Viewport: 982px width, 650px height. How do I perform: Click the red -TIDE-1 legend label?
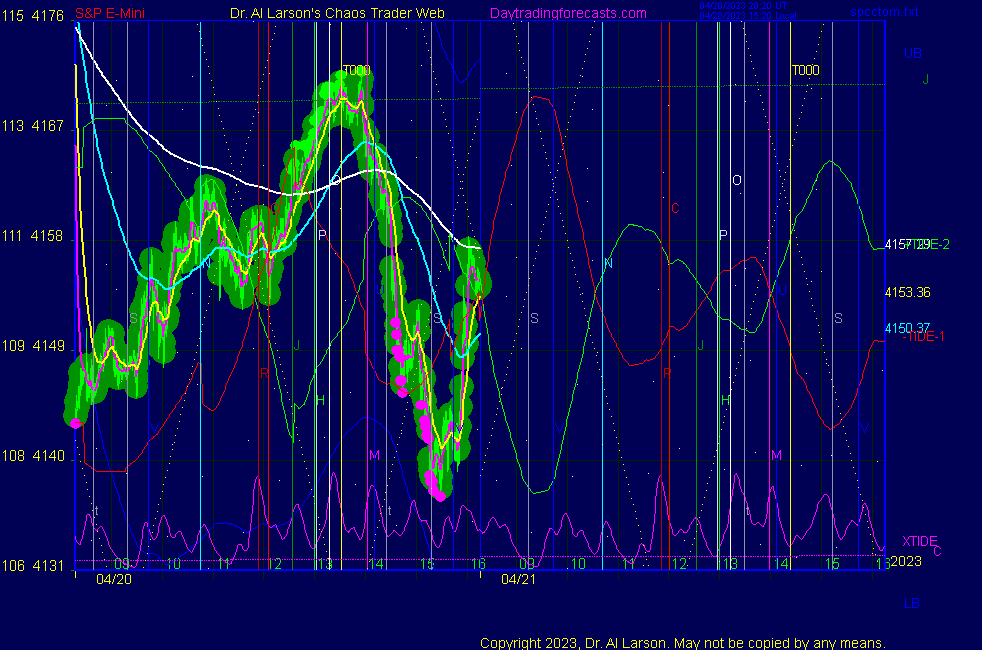[x=924, y=337]
